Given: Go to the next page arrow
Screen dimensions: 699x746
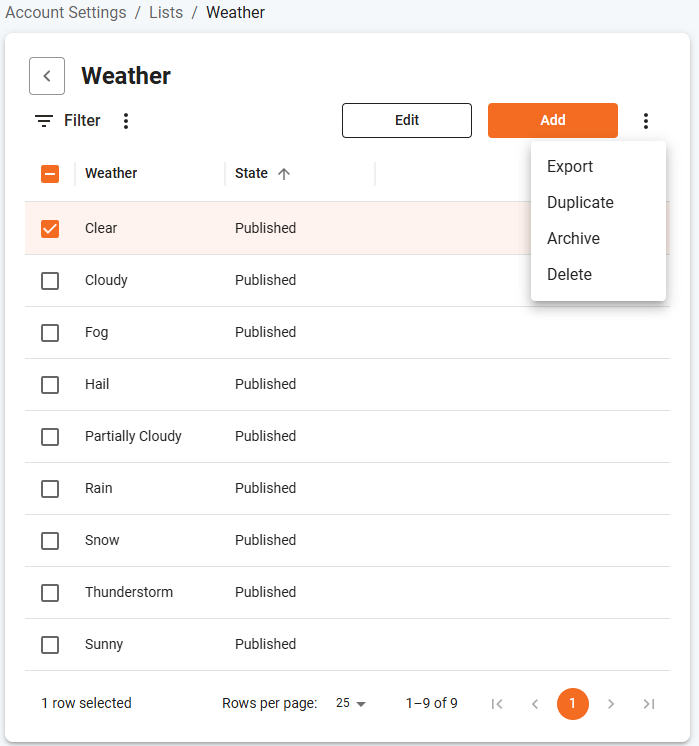Looking at the screenshot, I should point(611,704).
